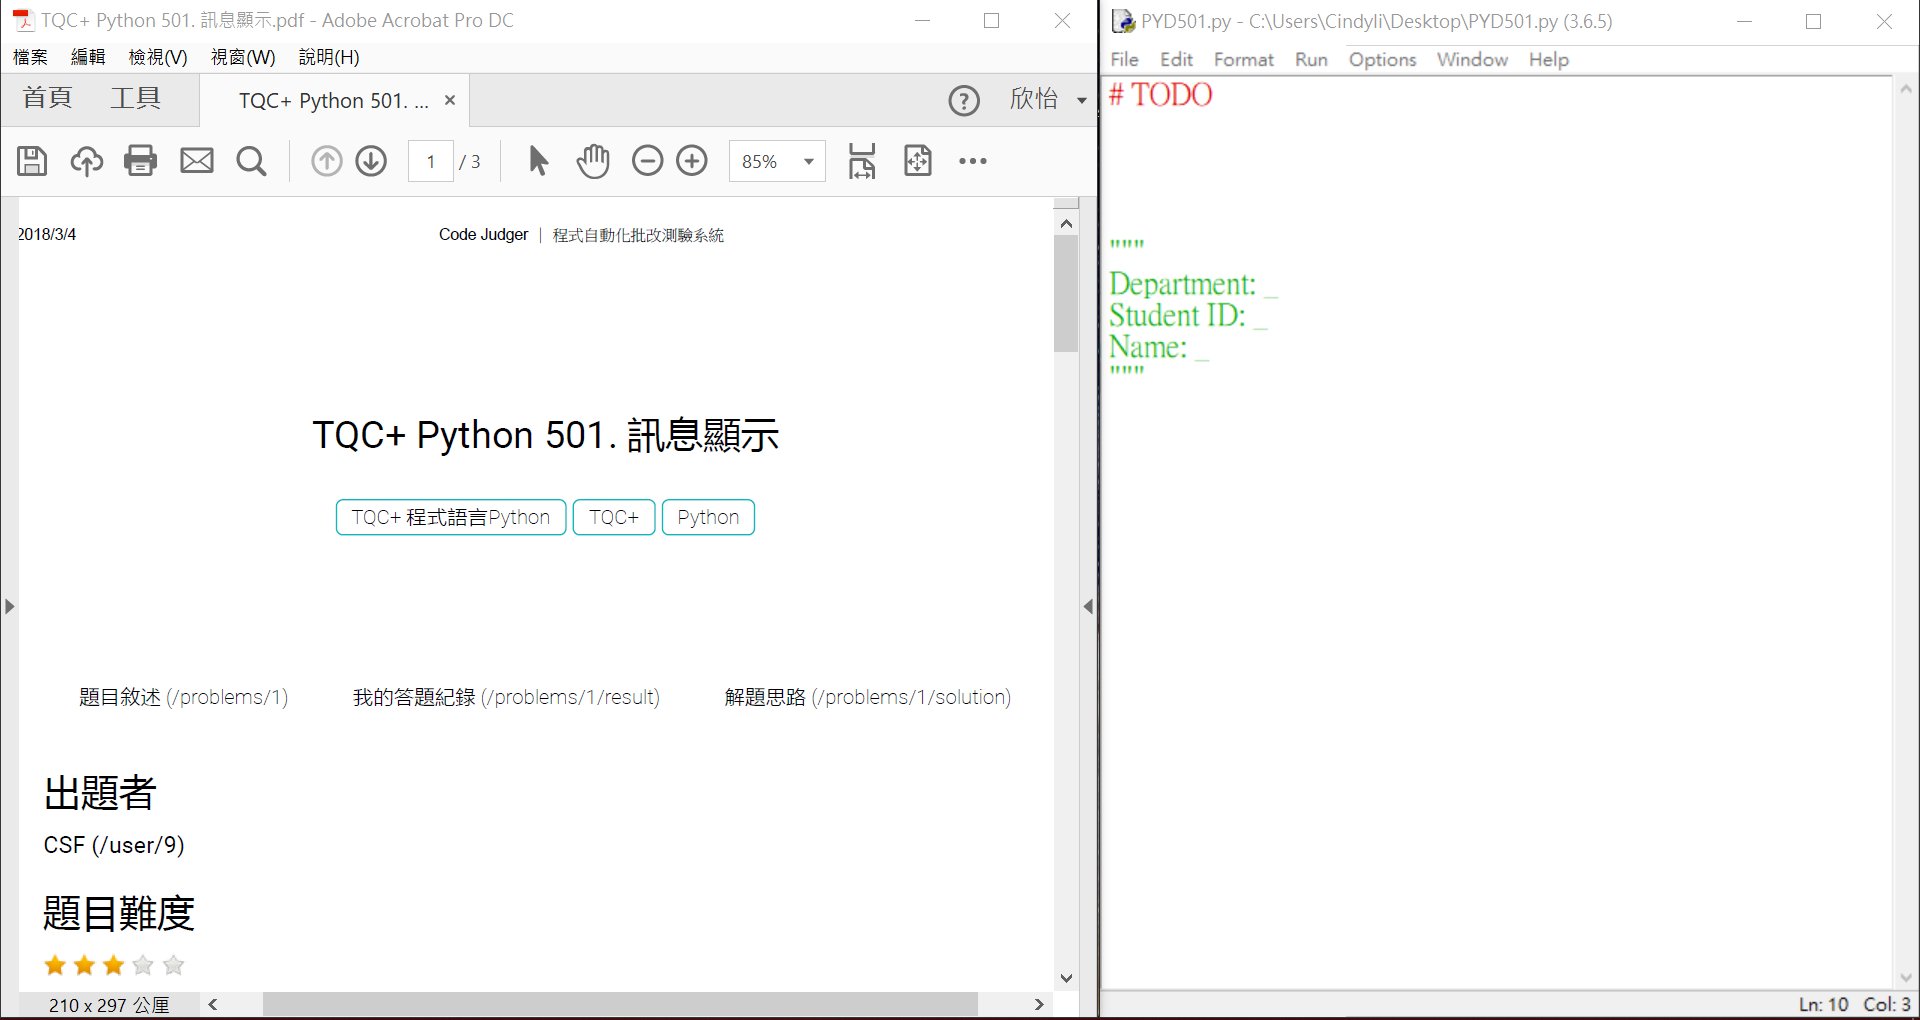
Task: Click PDF scrollbar down arrow
Action: point(1066,978)
